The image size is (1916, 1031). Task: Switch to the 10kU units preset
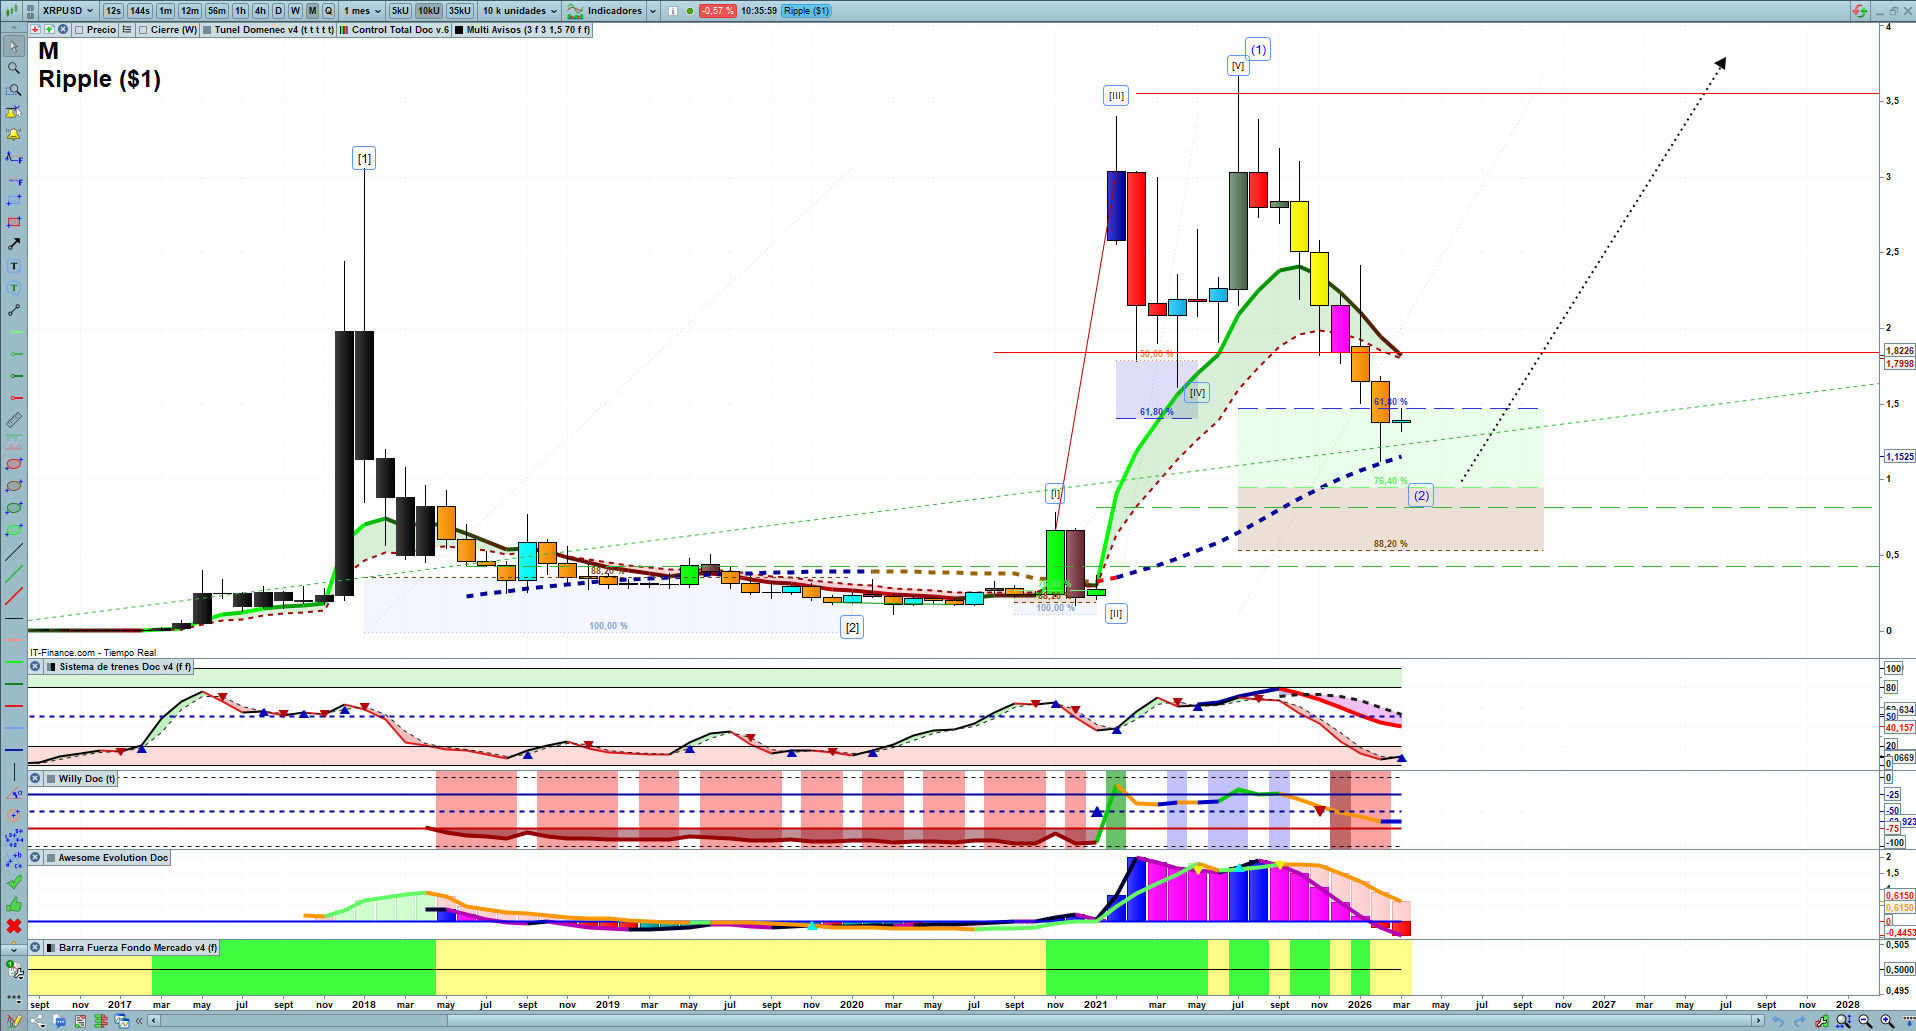pos(429,11)
